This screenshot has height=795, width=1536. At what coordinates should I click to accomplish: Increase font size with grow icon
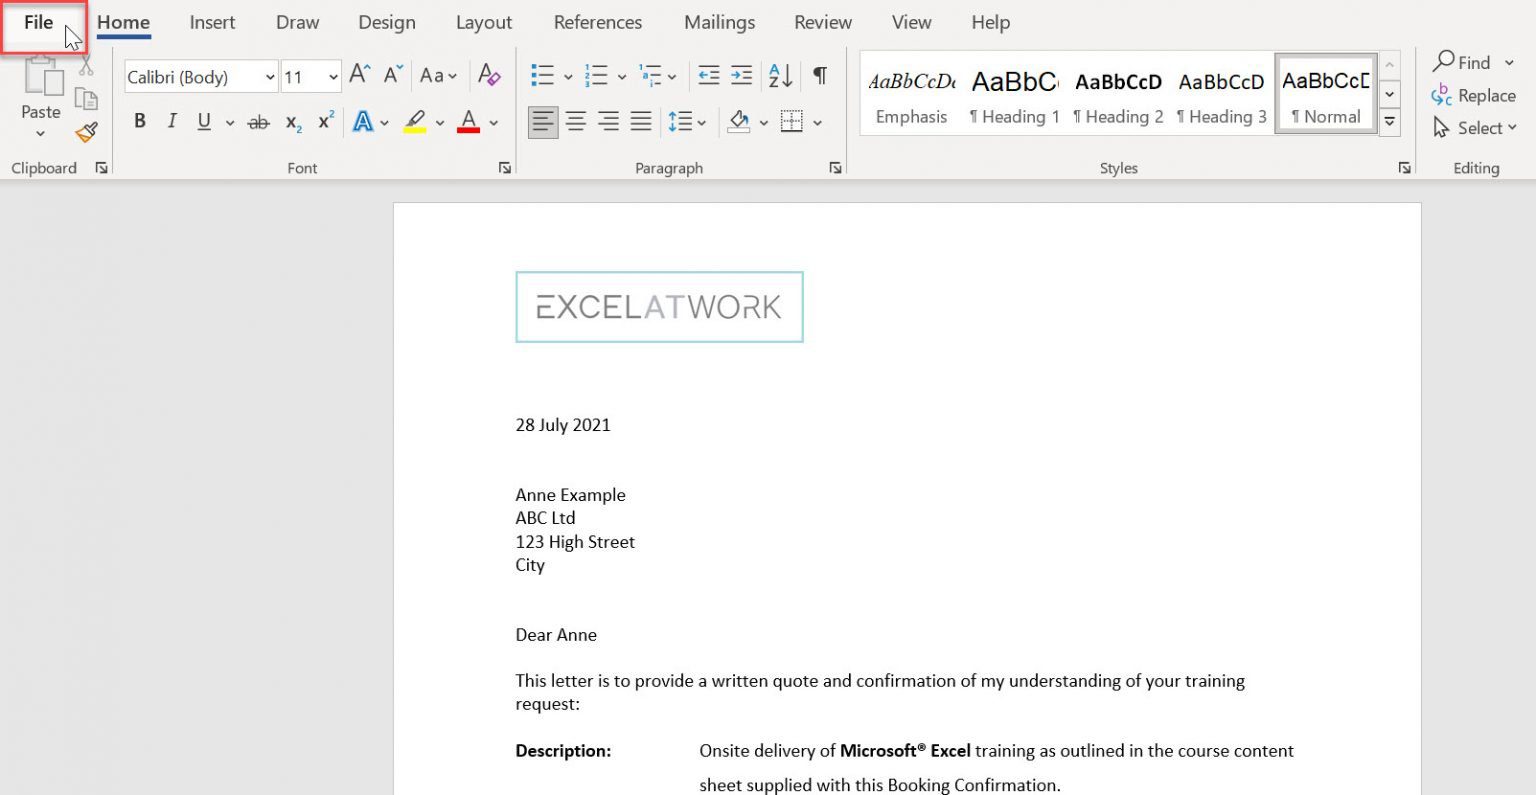tap(360, 75)
